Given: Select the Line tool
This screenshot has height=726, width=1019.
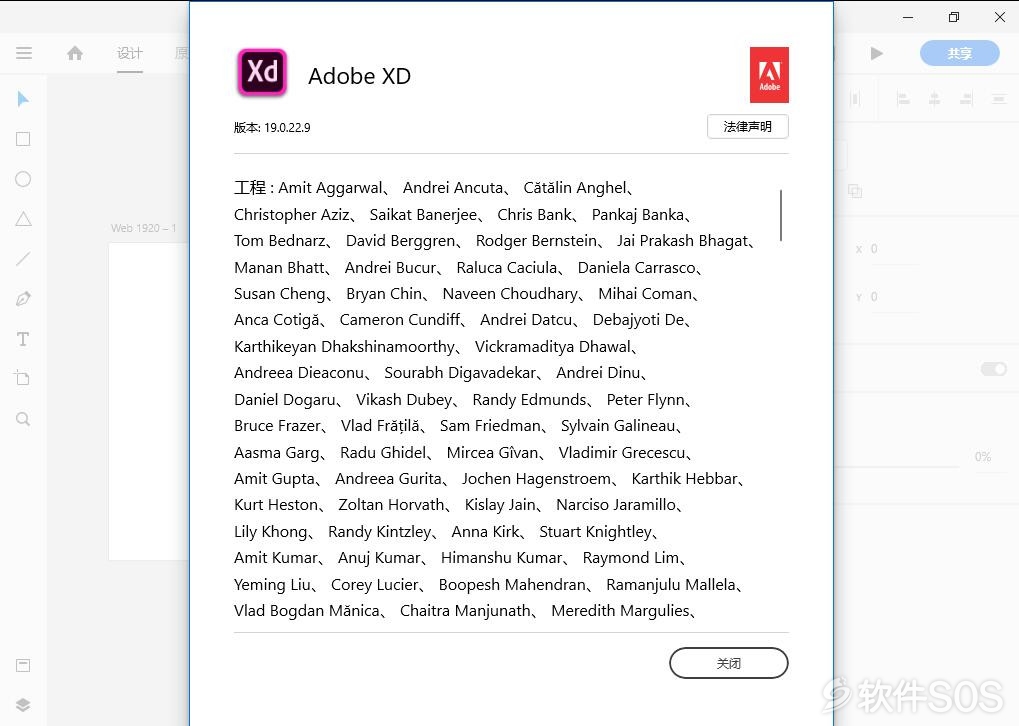Looking at the screenshot, I should click(23, 259).
